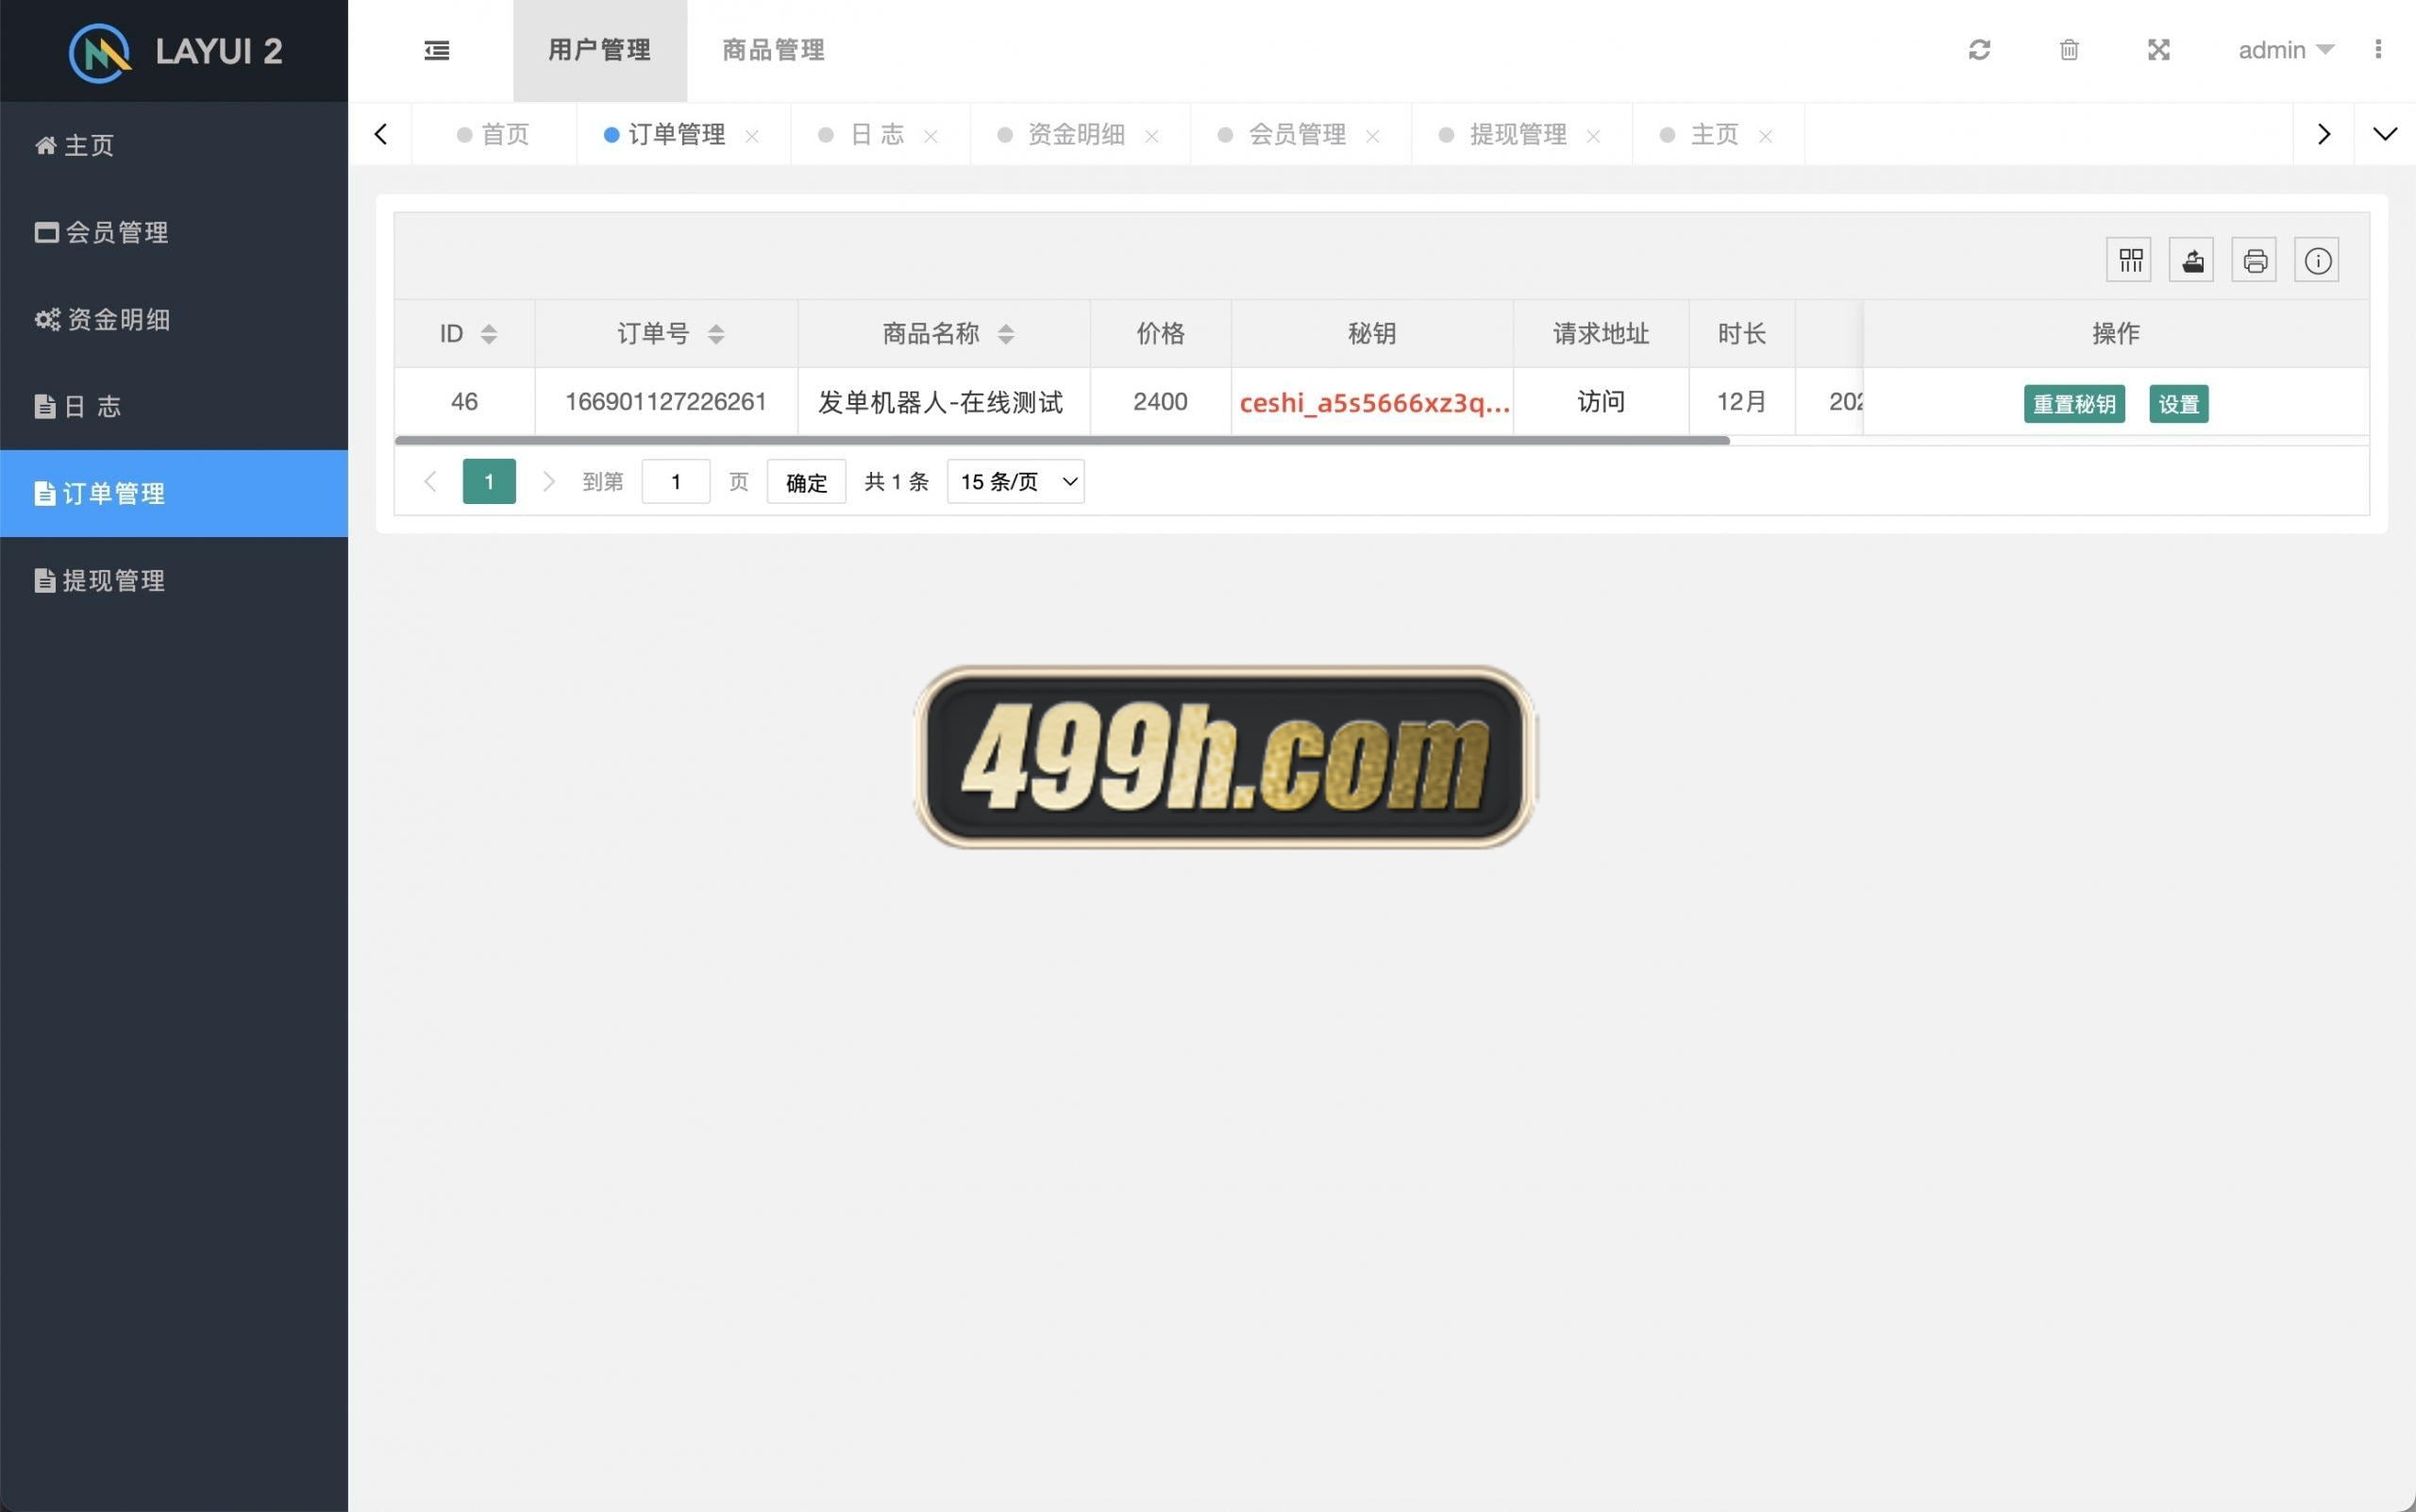The width and height of the screenshot is (2416, 1512).
Task: Click the LAYUI 2 logo
Action: click(x=175, y=51)
